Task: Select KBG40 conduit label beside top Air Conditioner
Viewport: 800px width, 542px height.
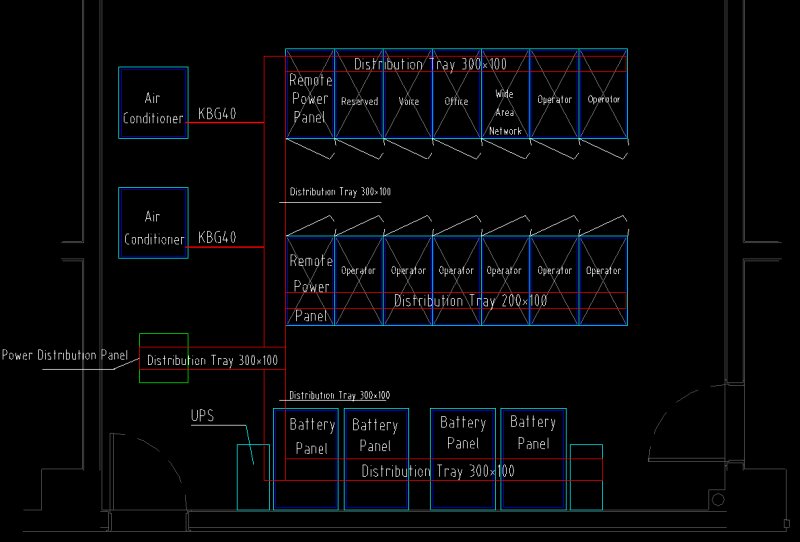Action: pos(217,113)
